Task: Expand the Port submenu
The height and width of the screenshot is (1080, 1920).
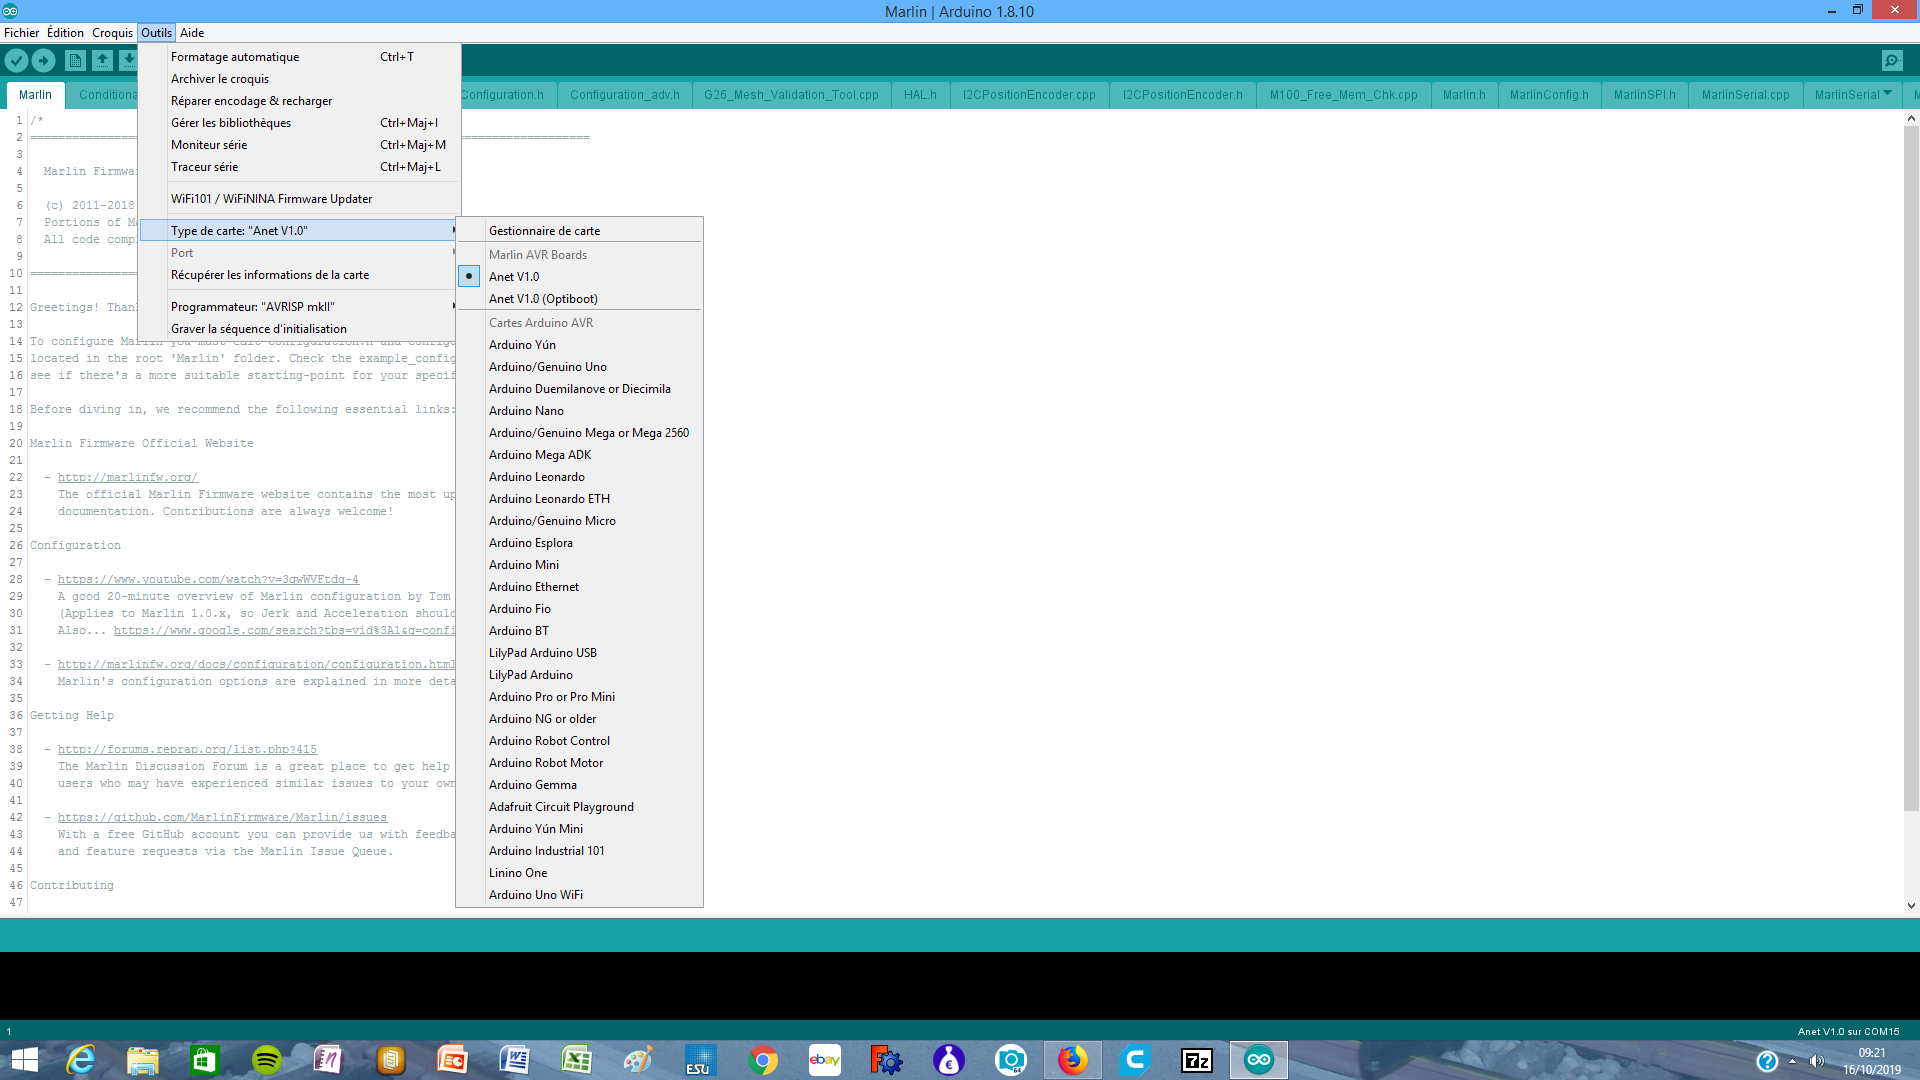Action: click(300, 253)
